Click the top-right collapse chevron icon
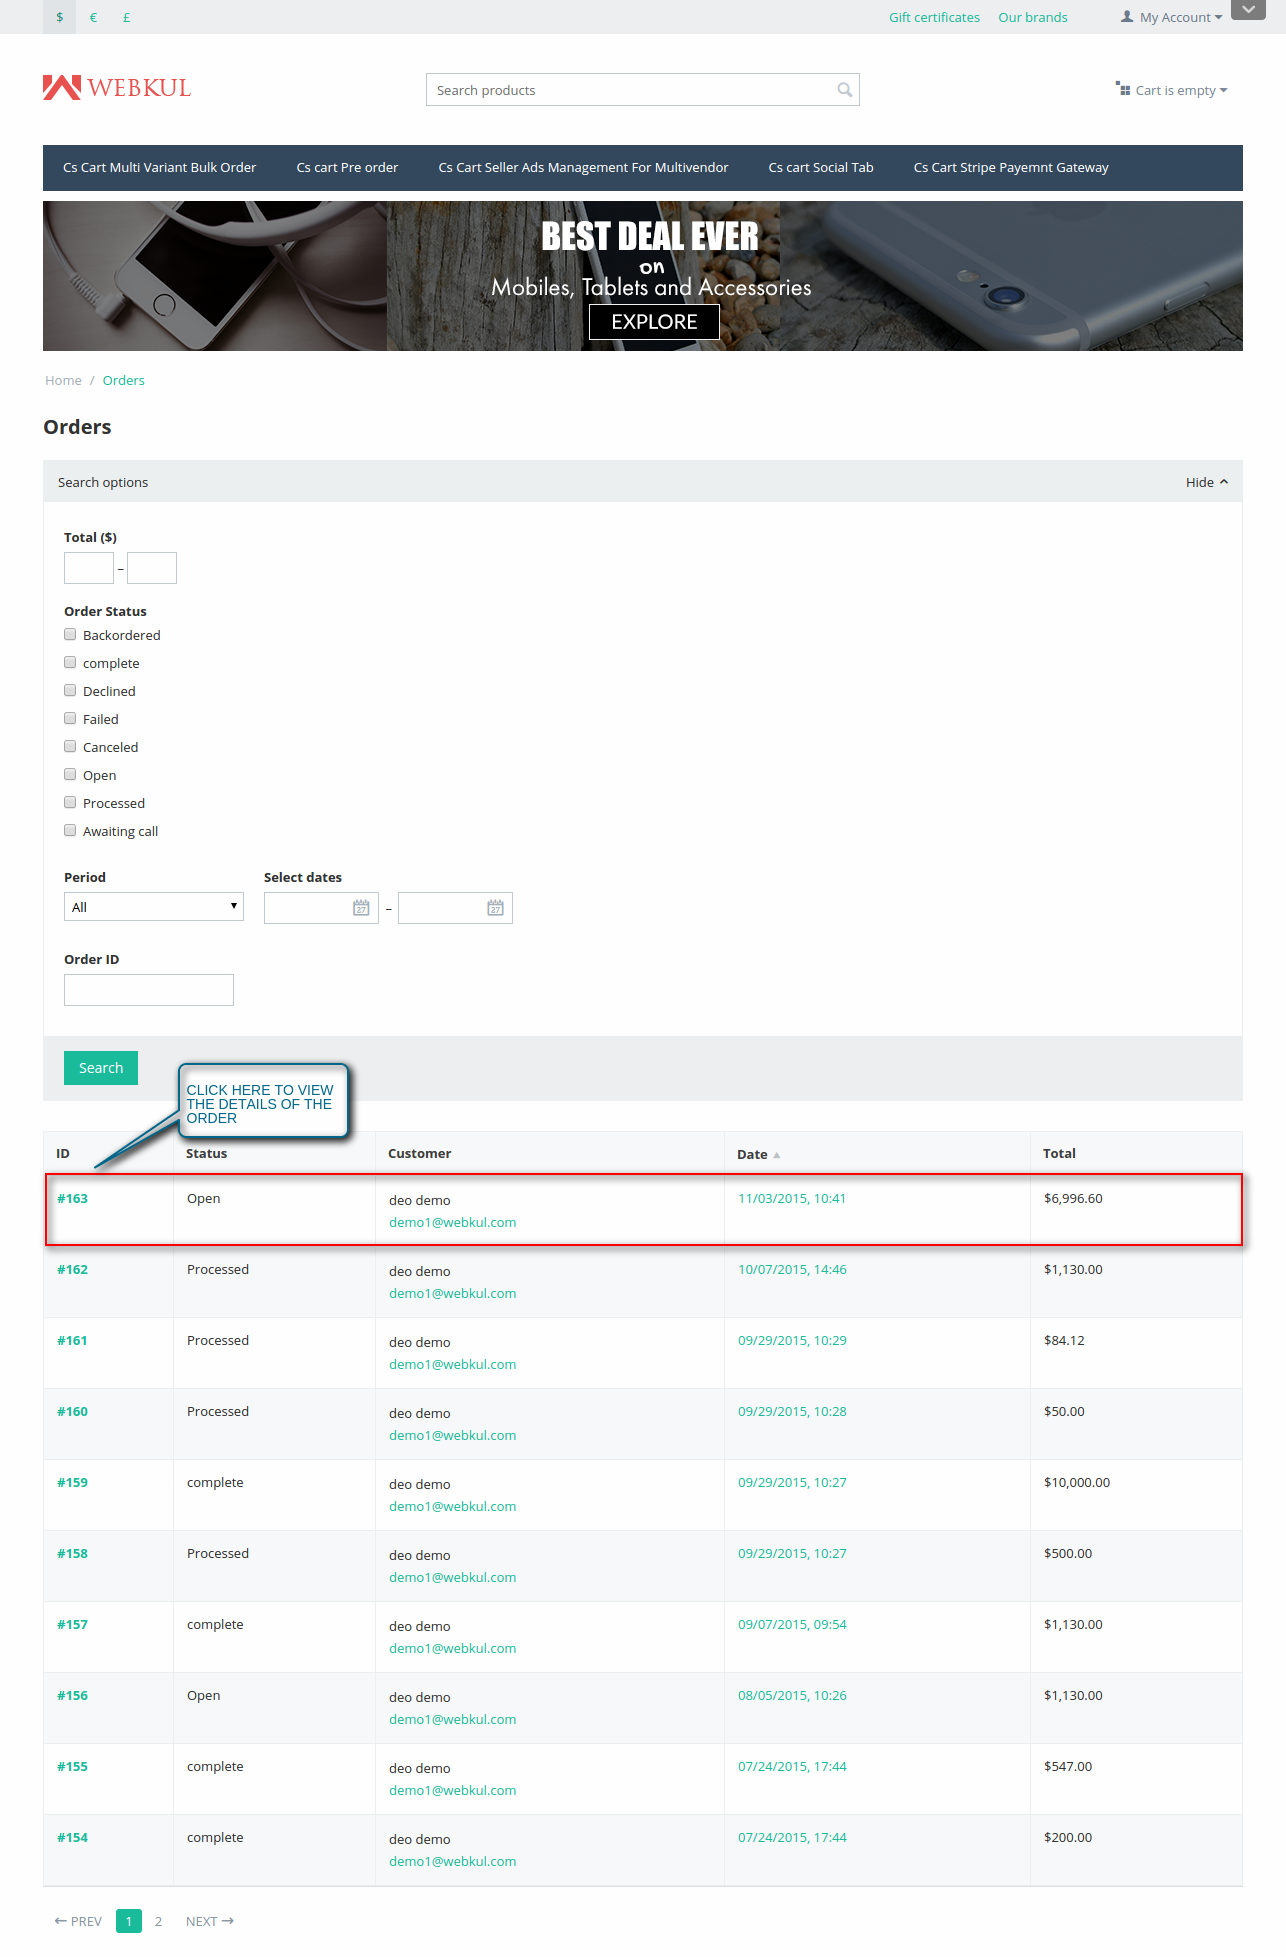Screen dimensions: 1286x1957 1247,9
